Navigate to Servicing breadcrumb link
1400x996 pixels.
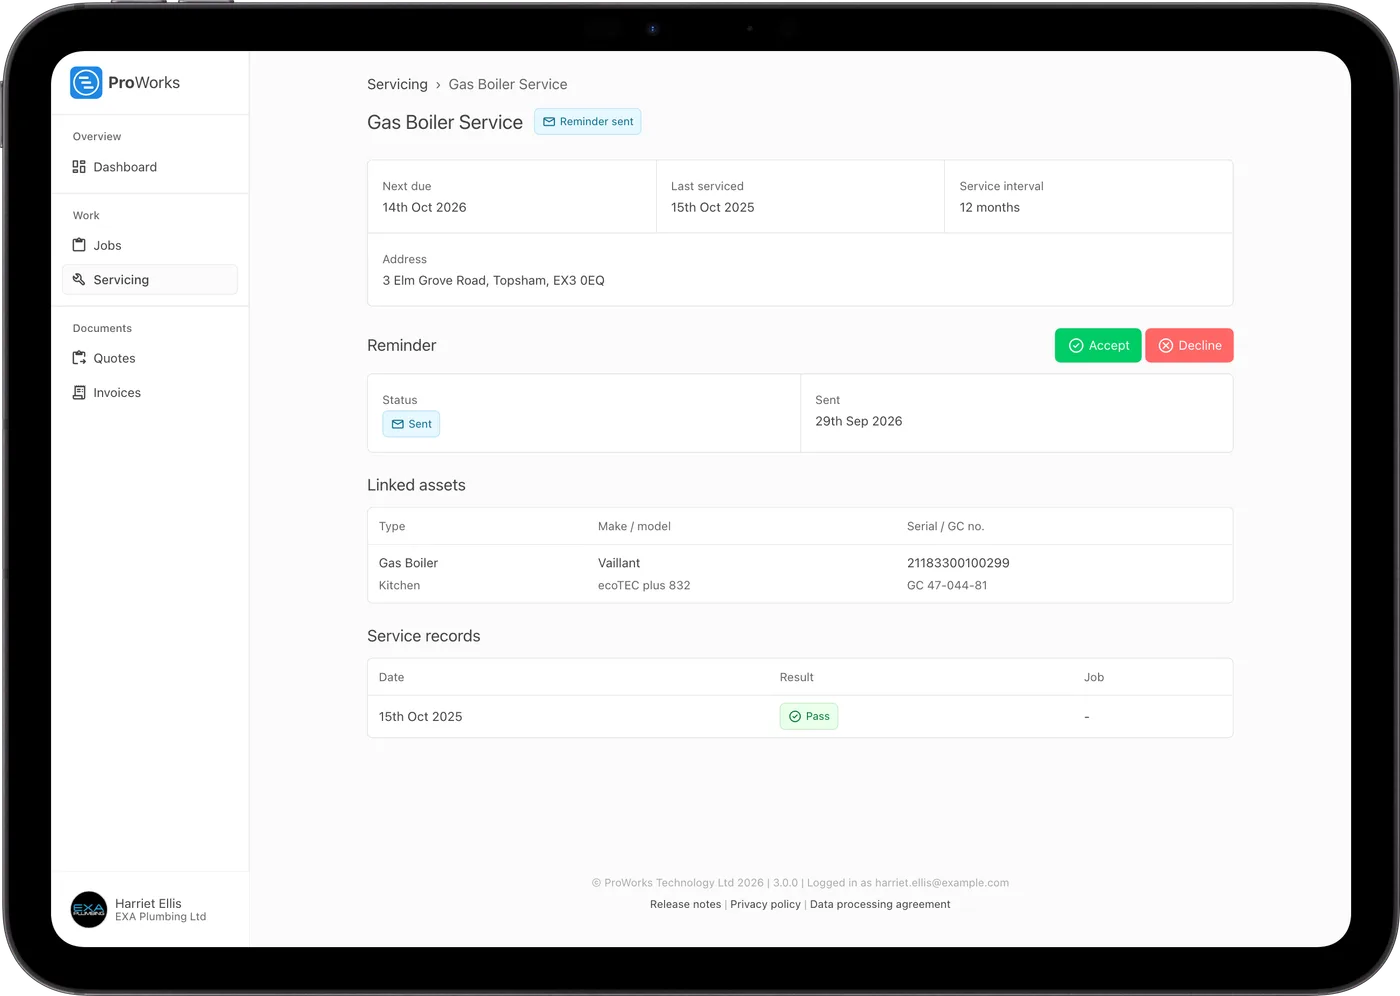click(x=397, y=84)
